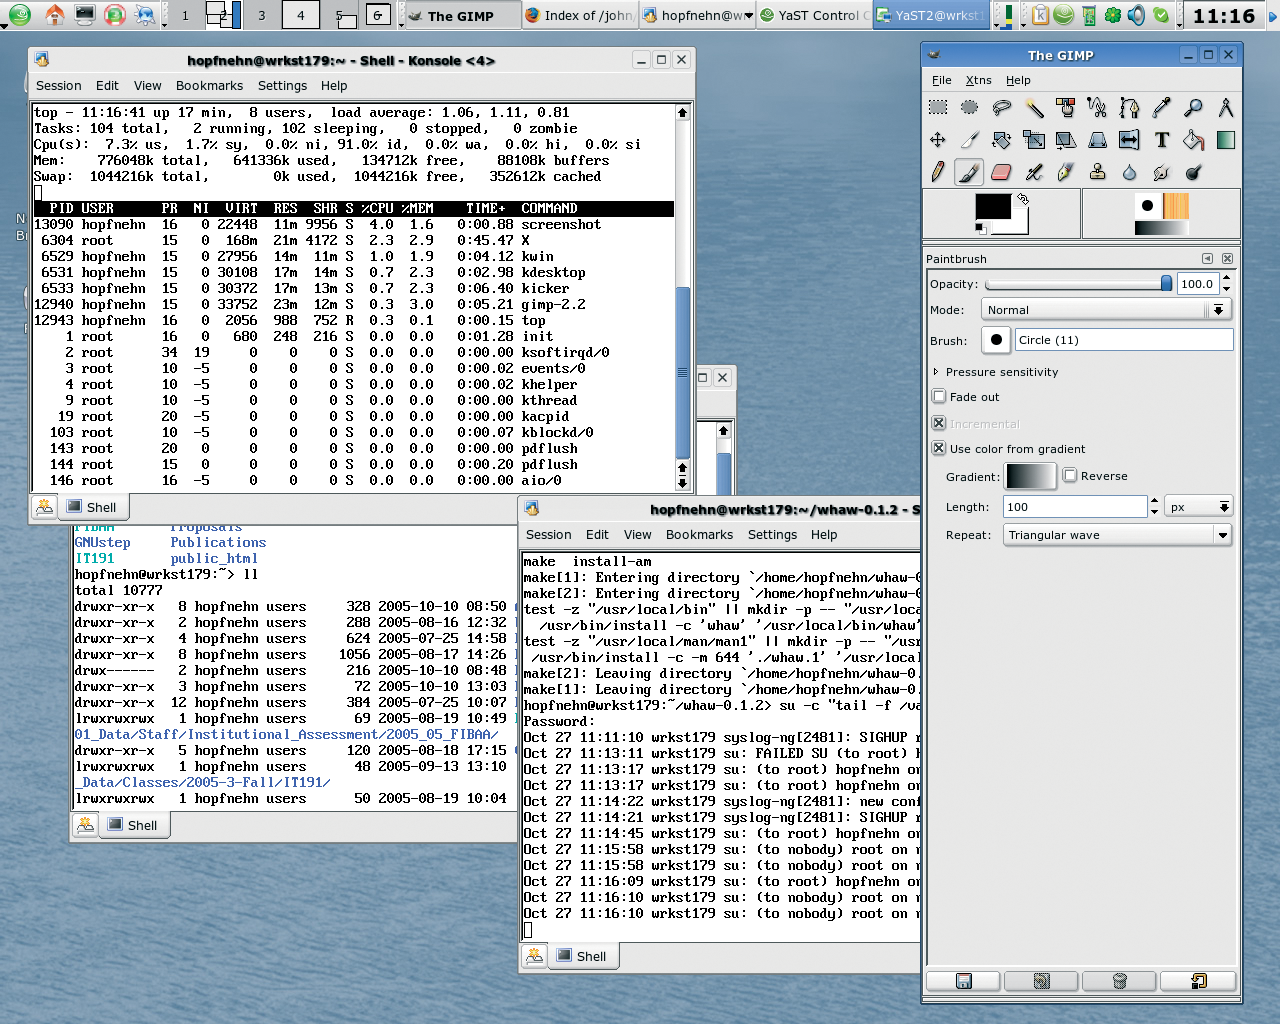Open the px length unit dropdown
The image size is (1280, 1024).
click(1199, 507)
